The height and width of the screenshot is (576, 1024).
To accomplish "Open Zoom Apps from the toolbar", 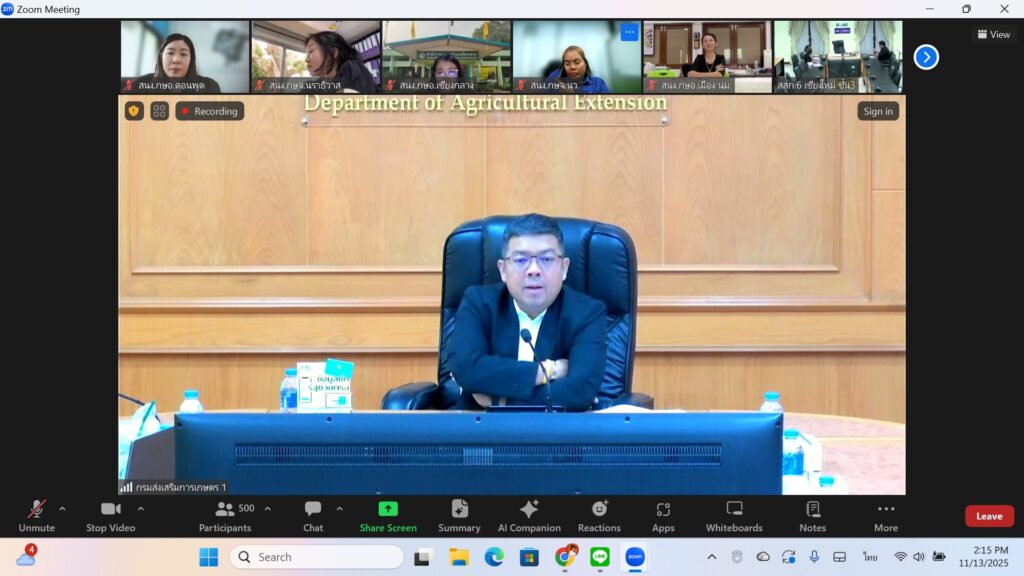I will tap(663, 515).
